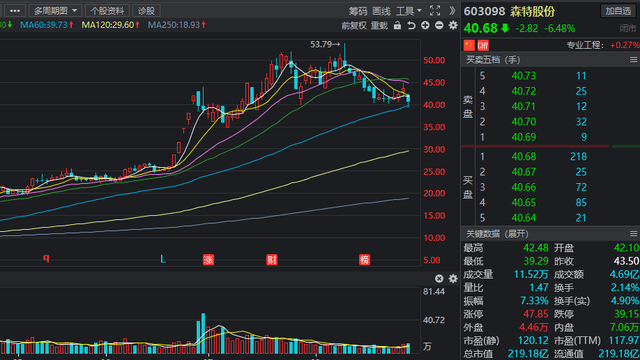Click the undo arrow icon above chart
This screenshot has height=360, width=640.
coord(411,26)
